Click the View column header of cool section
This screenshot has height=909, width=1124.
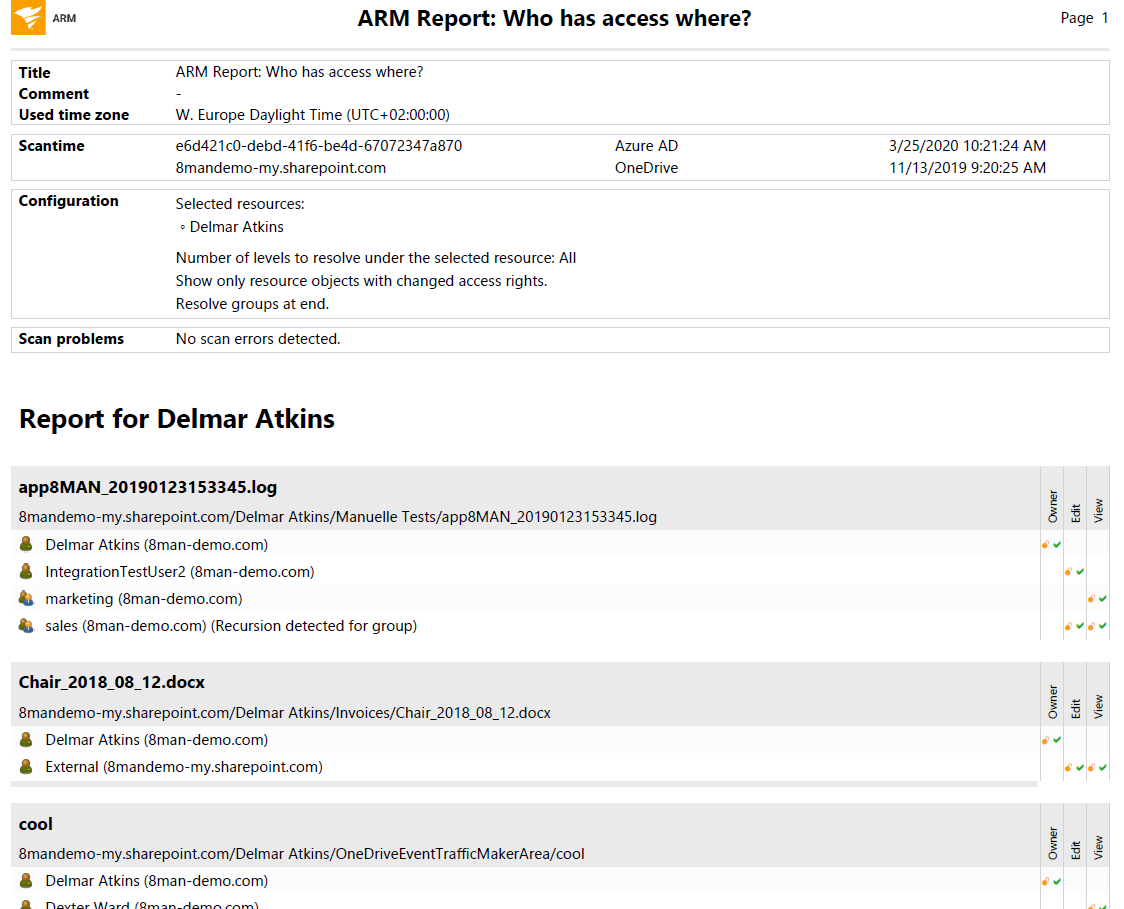(x=1098, y=847)
